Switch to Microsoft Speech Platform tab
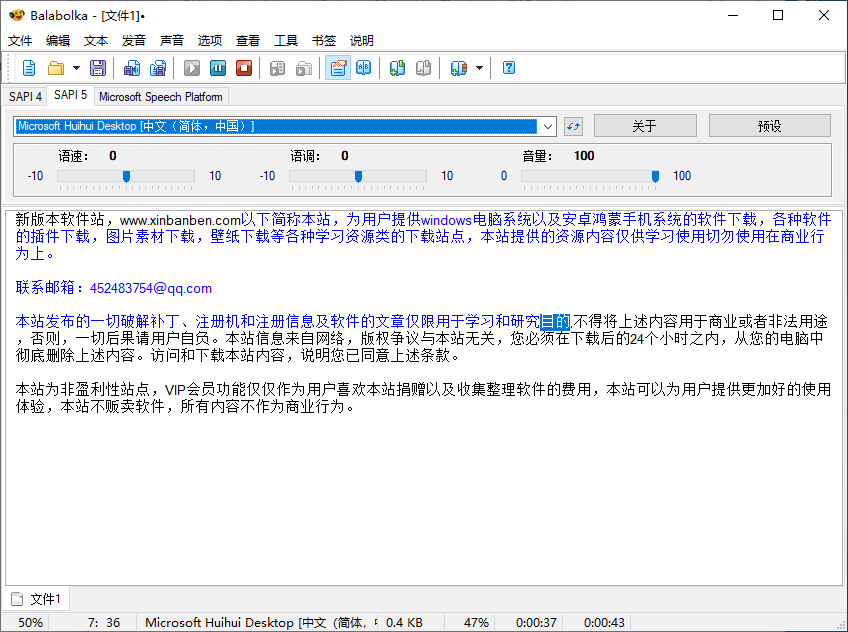The height and width of the screenshot is (632, 848). pyautogui.click(x=161, y=97)
